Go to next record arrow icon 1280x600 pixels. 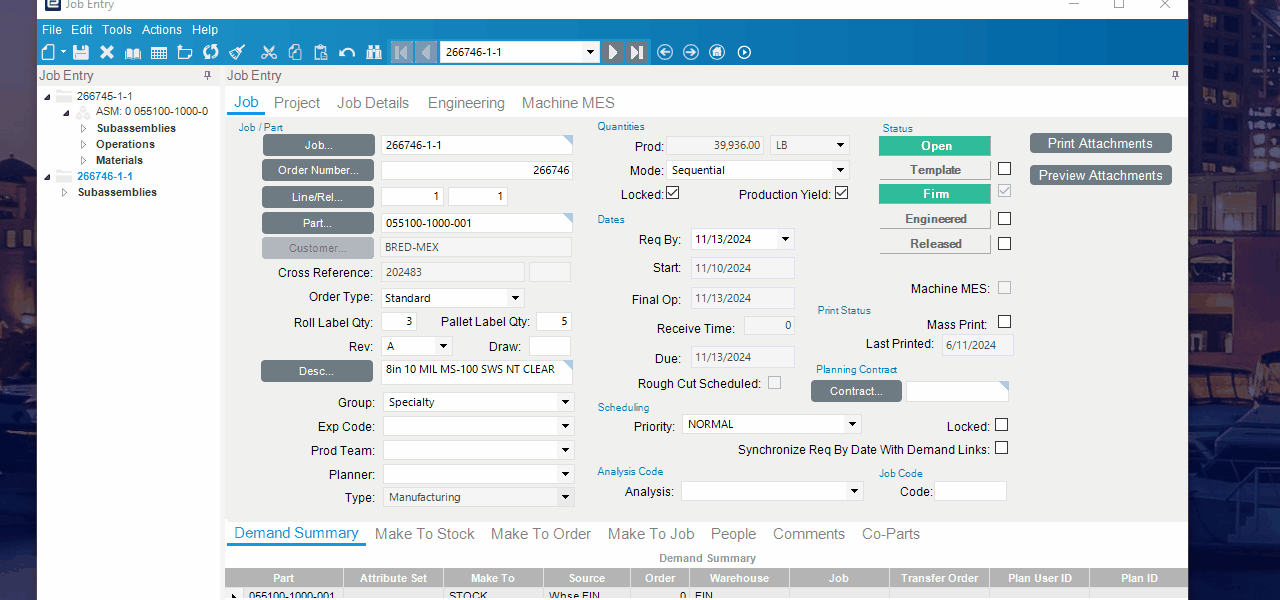[613, 52]
